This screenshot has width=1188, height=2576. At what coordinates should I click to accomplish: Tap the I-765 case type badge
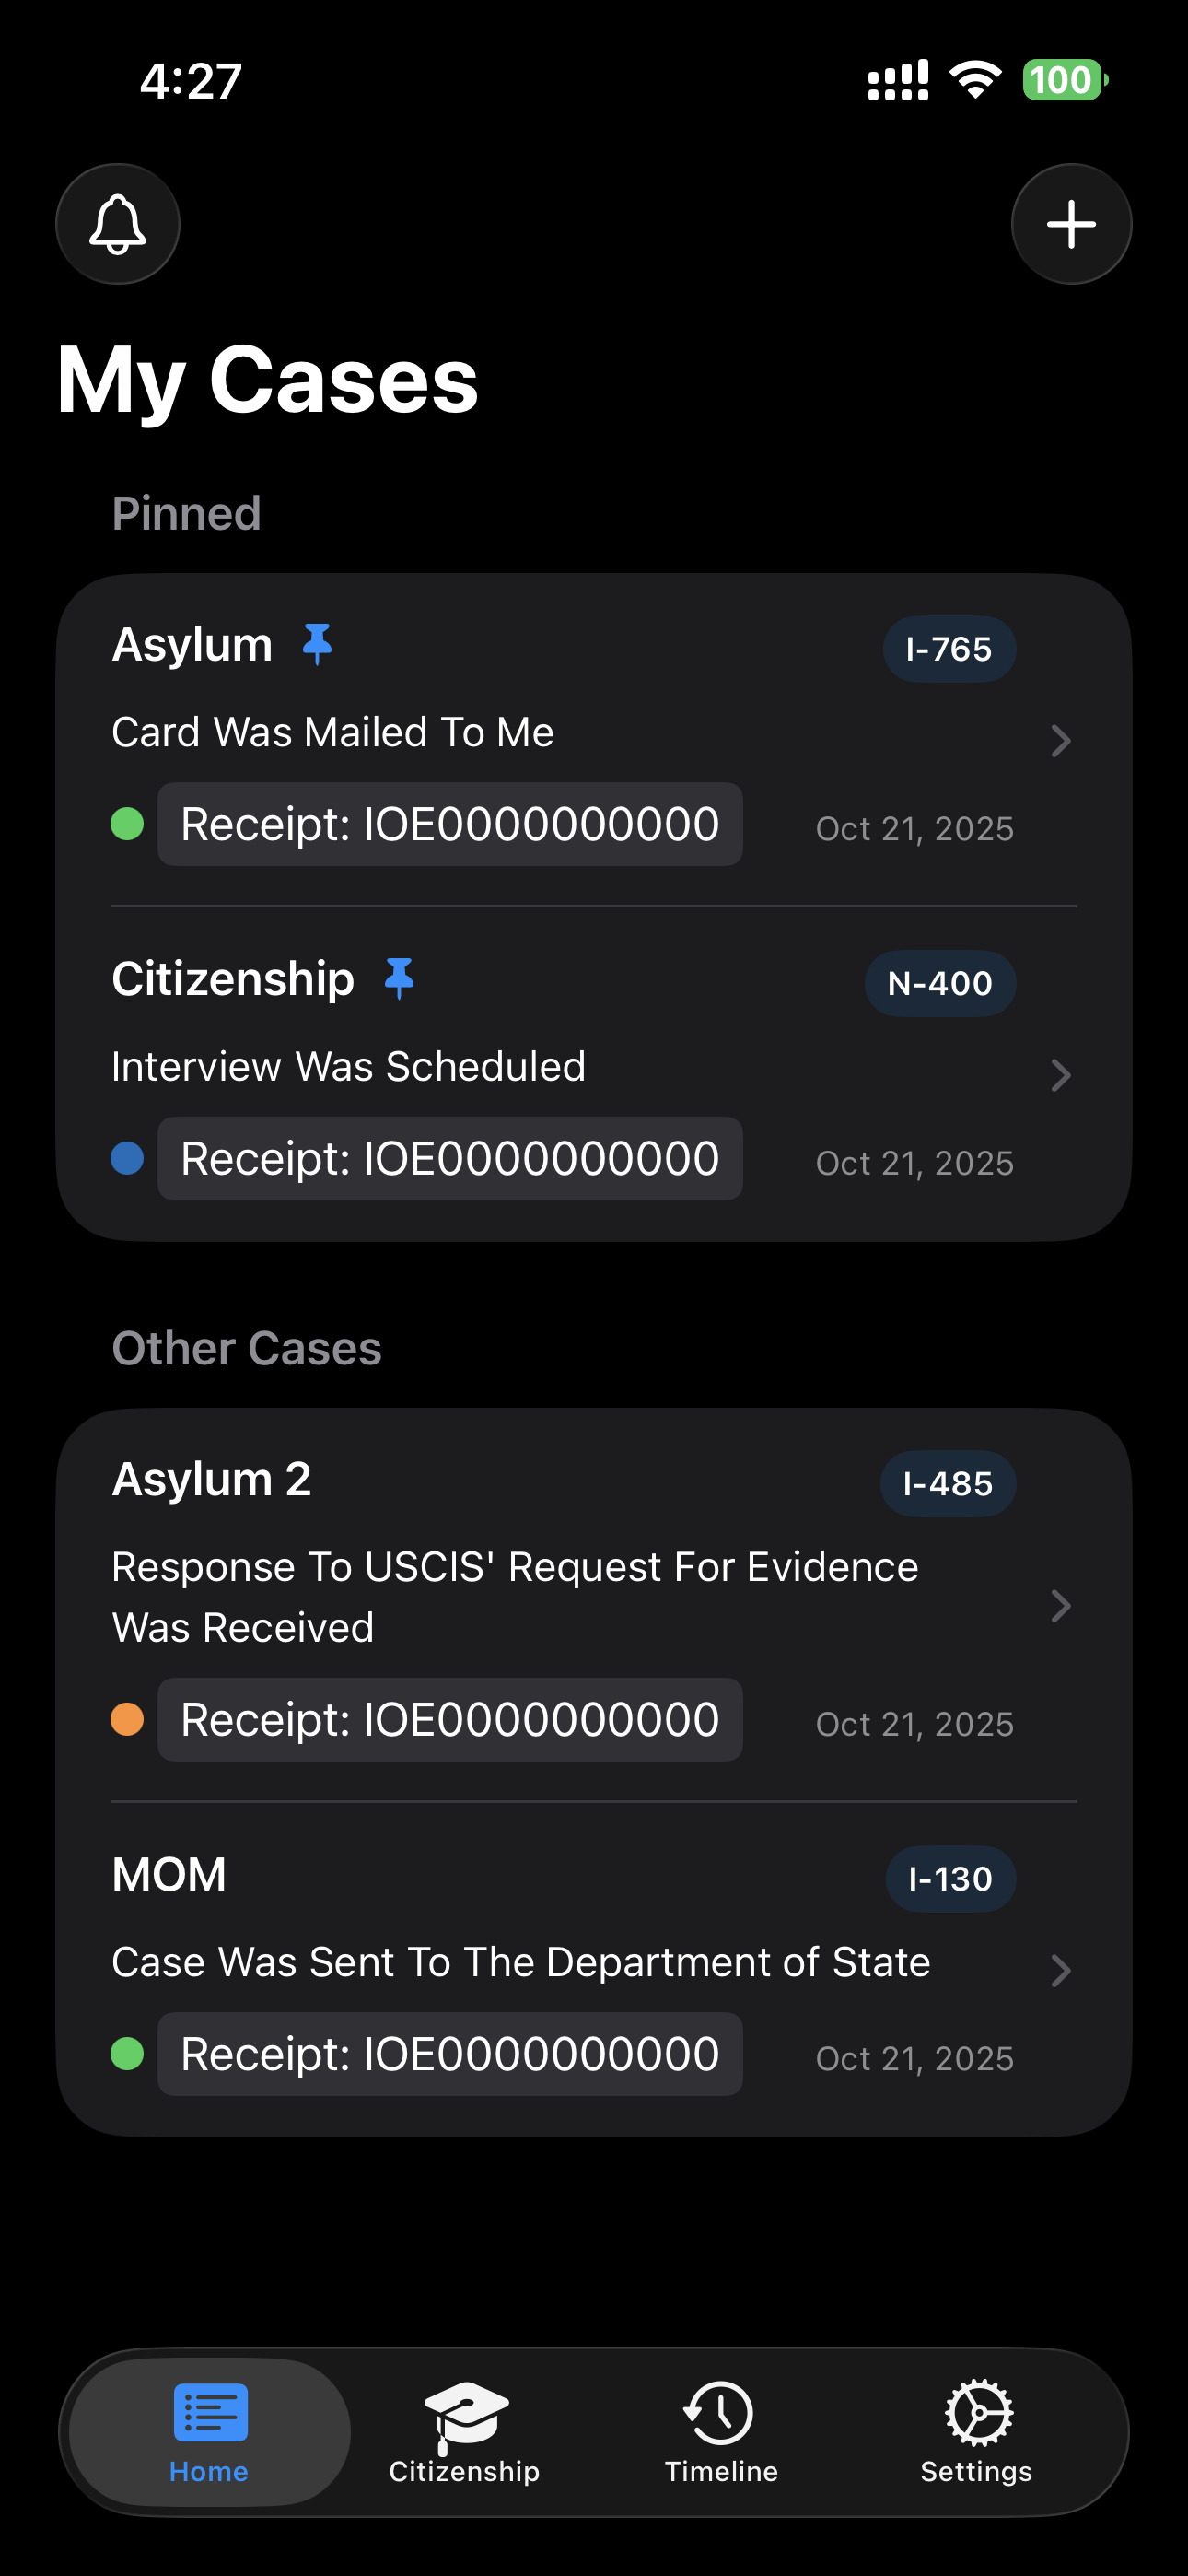point(949,649)
